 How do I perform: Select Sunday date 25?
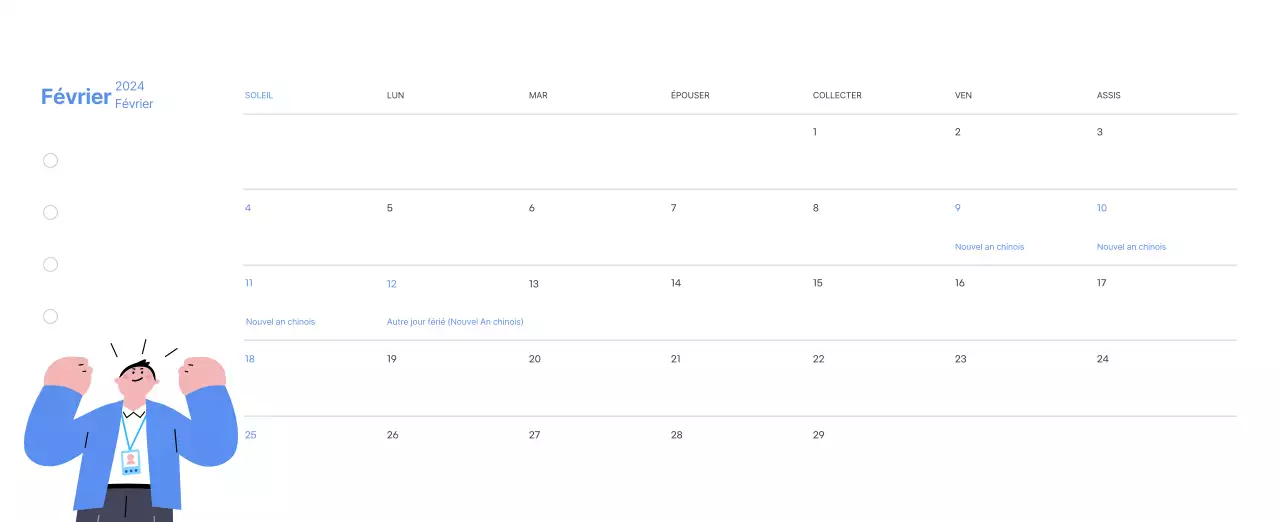(251, 435)
